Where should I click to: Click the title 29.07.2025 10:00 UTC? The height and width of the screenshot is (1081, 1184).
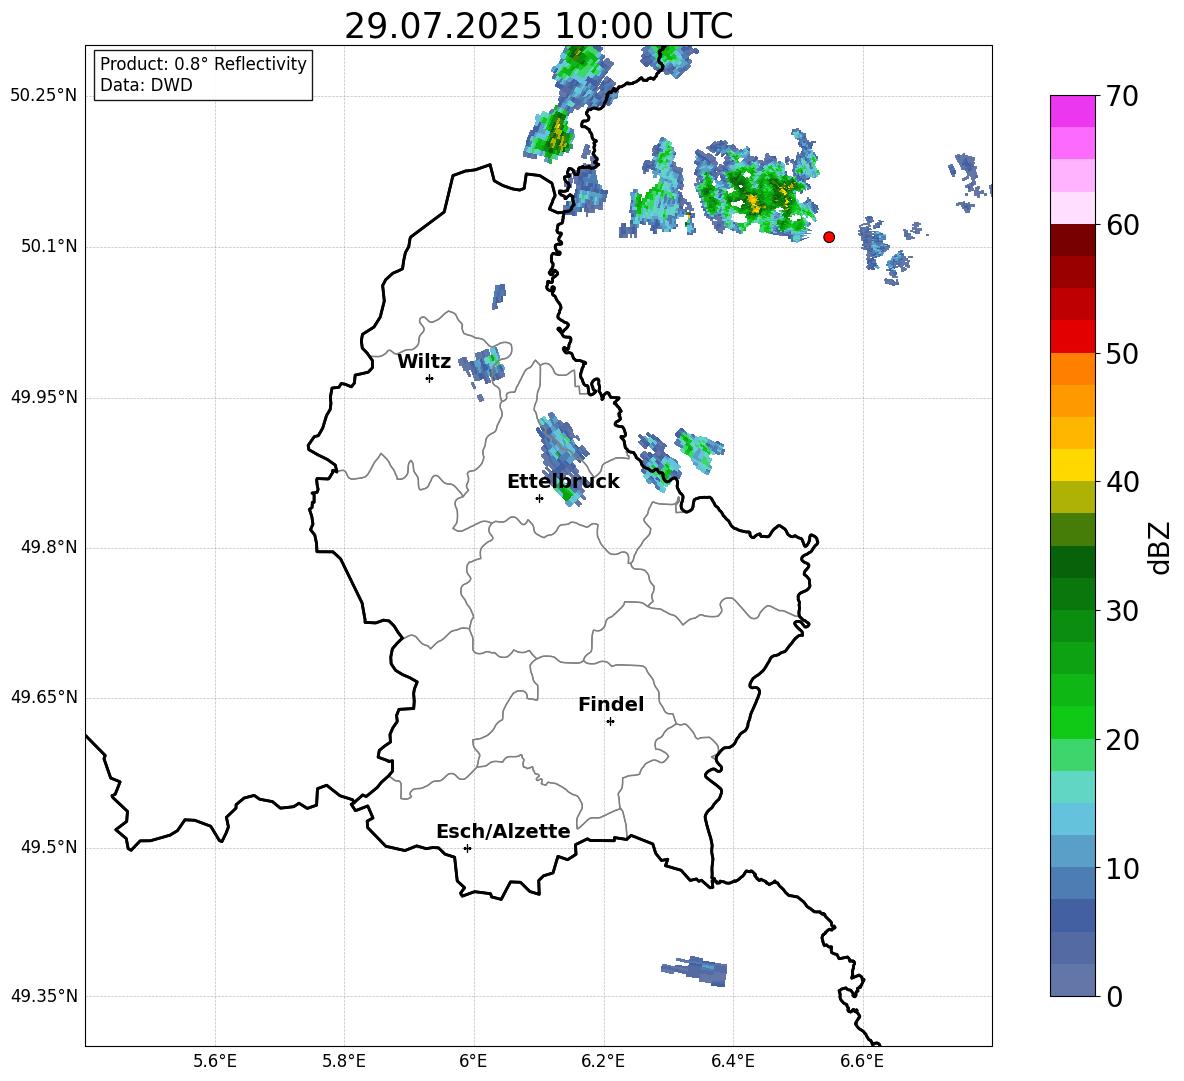[538, 26]
